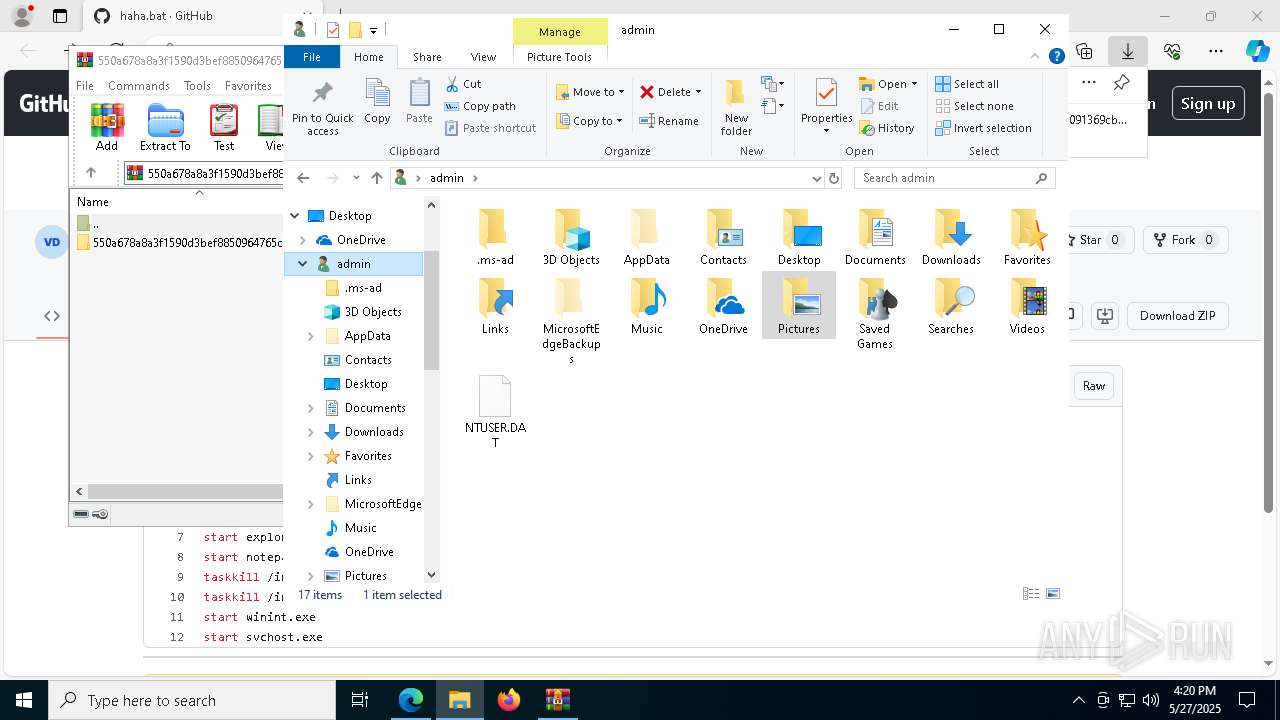1280x720 pixels.
Task: Click Copy path in ribbon
Action: tap(480, 106)
